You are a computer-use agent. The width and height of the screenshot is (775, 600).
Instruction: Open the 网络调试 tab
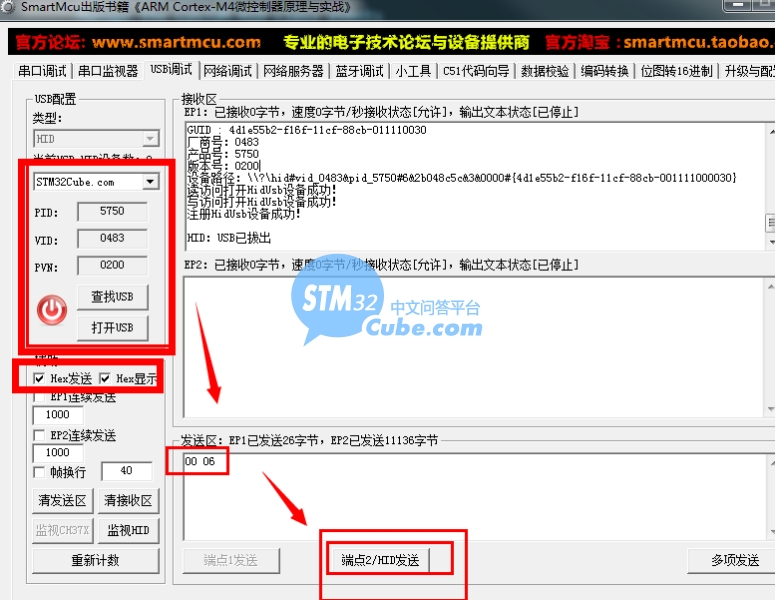(228, 71)
